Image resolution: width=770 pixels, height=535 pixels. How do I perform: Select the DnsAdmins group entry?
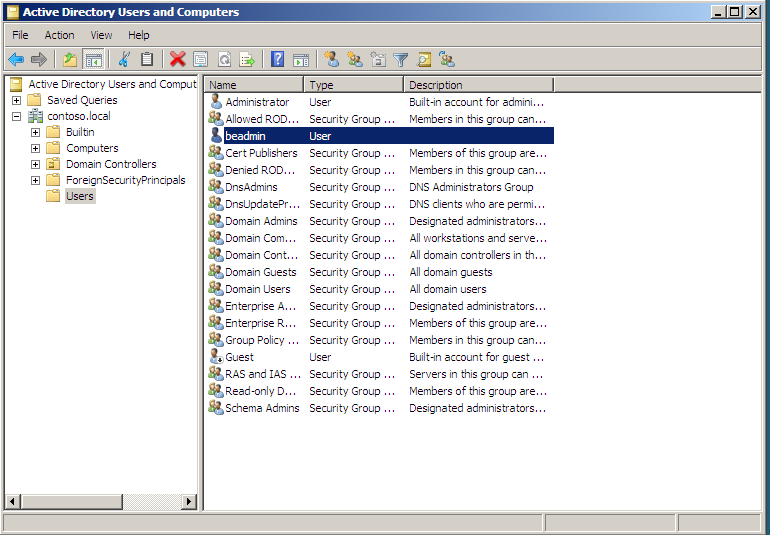click(251, 187)
